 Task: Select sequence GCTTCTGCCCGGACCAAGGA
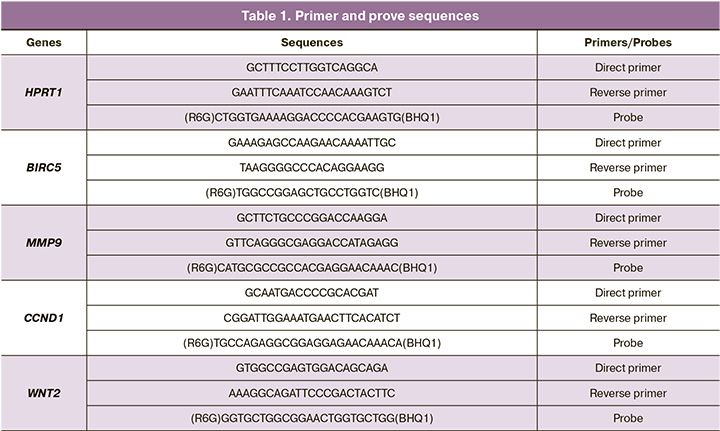(x=312, y=217)
